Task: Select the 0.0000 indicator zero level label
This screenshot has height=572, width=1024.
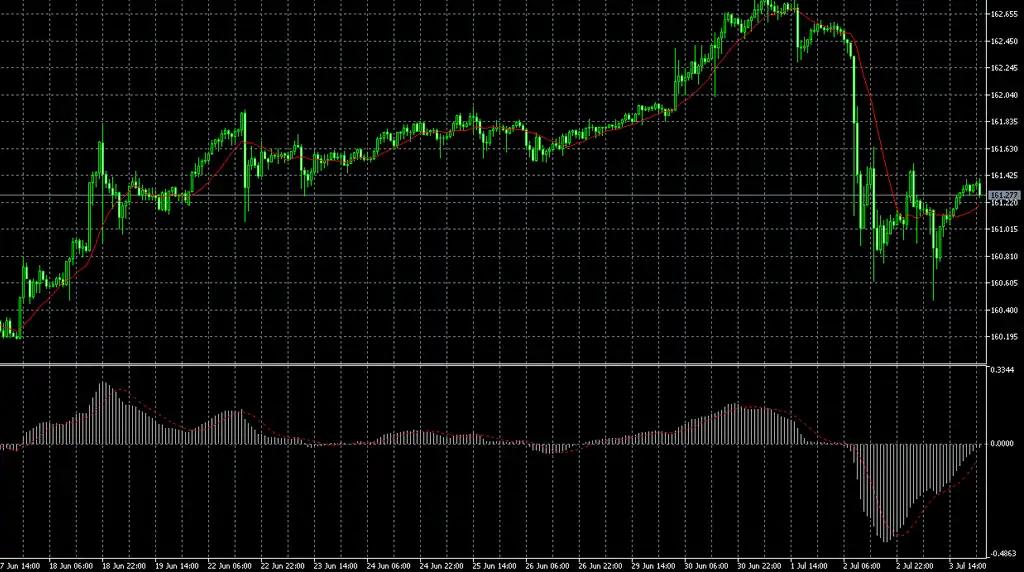Action: (x=1002, y=443)
